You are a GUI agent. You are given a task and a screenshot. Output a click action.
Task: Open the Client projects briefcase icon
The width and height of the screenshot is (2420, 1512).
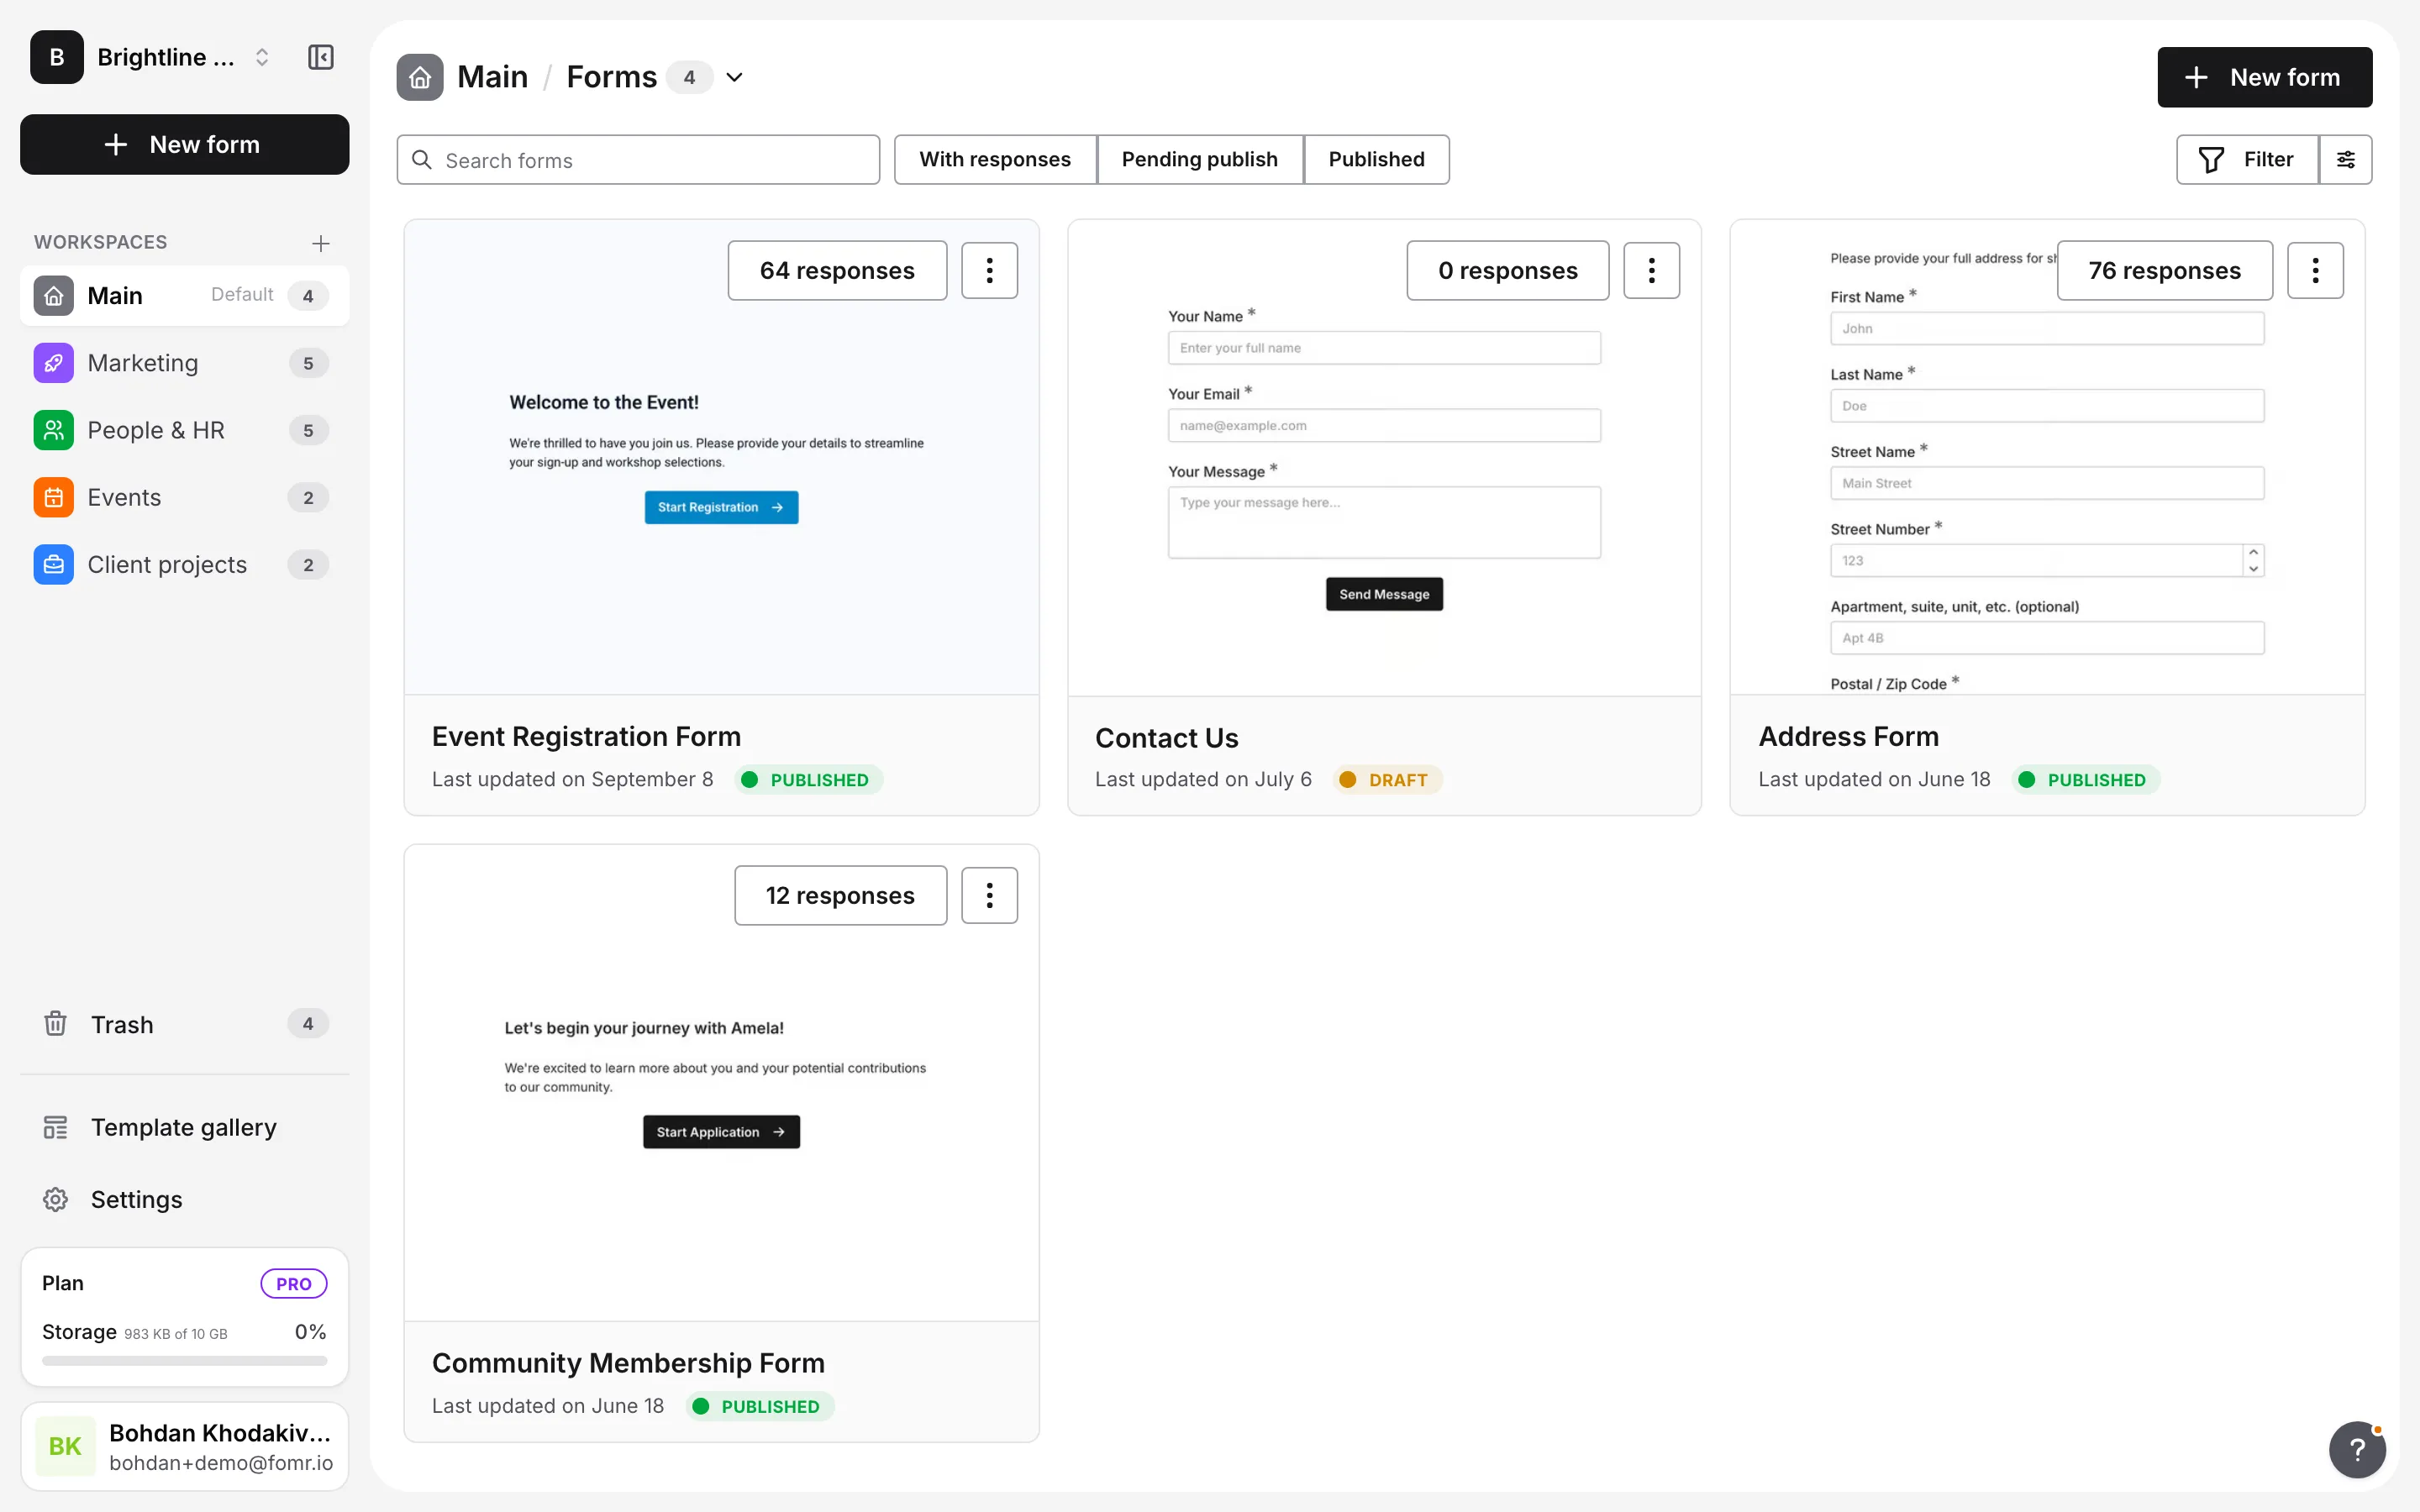pos(53,565)
